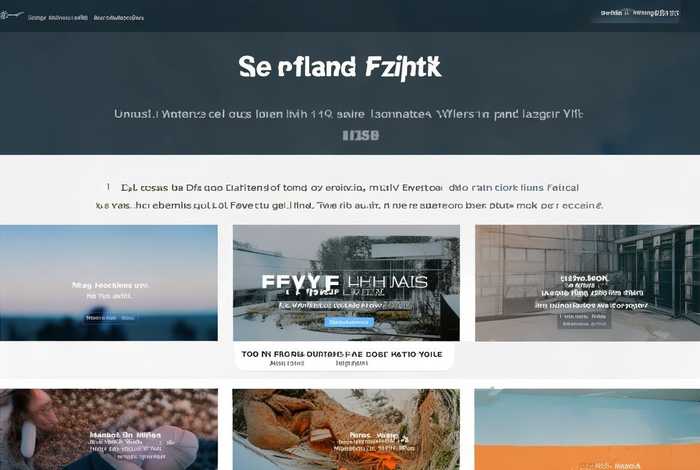Click the account link in top-right header
Viewport: 700px width, 470px height.
(640, 13)
